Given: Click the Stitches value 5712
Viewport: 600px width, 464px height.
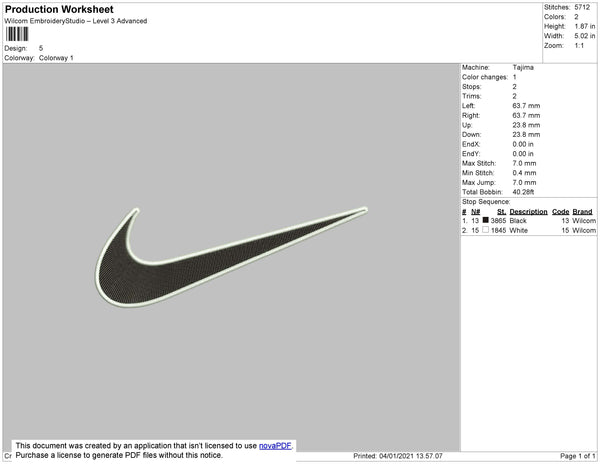Looking at the screenshot, I should point(582,7).
